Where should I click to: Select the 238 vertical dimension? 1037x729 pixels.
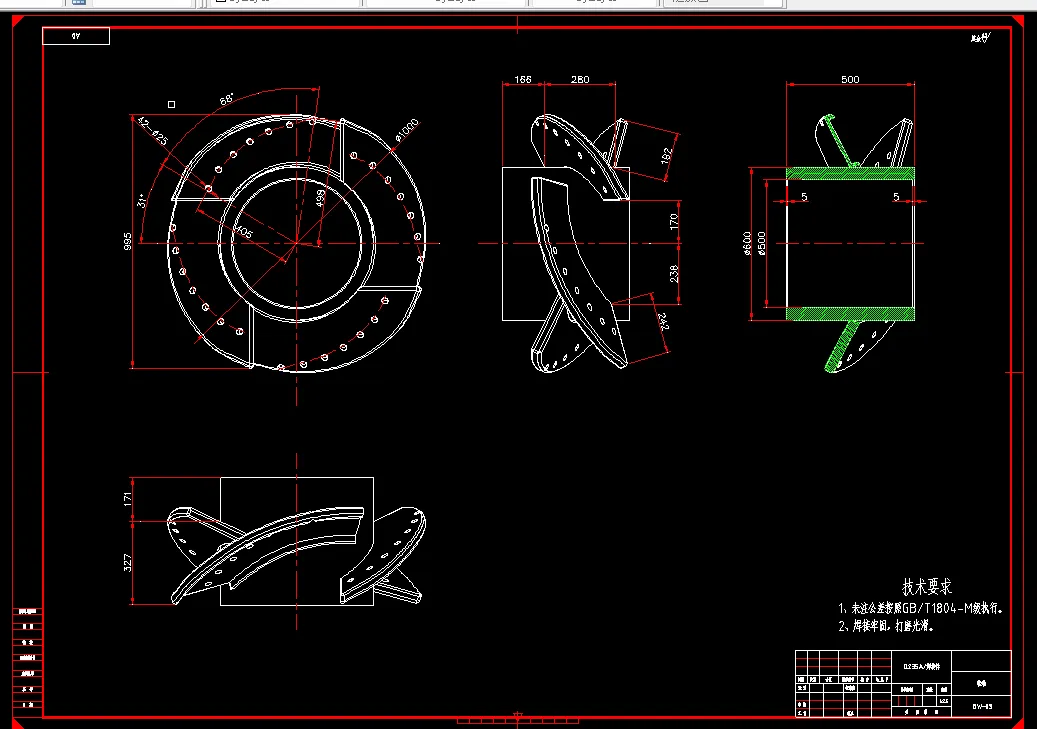[673, 273]
